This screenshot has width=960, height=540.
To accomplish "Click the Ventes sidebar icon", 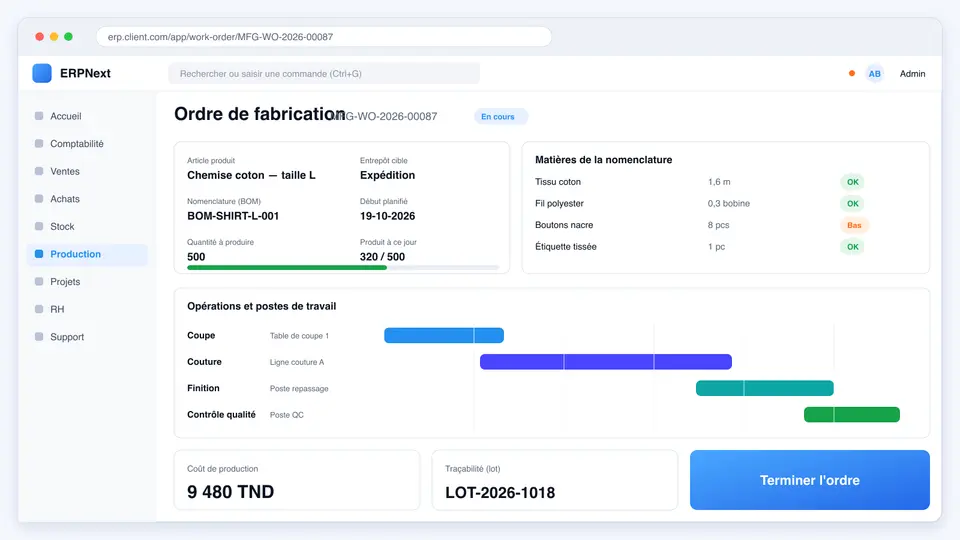I will [39, 171].
